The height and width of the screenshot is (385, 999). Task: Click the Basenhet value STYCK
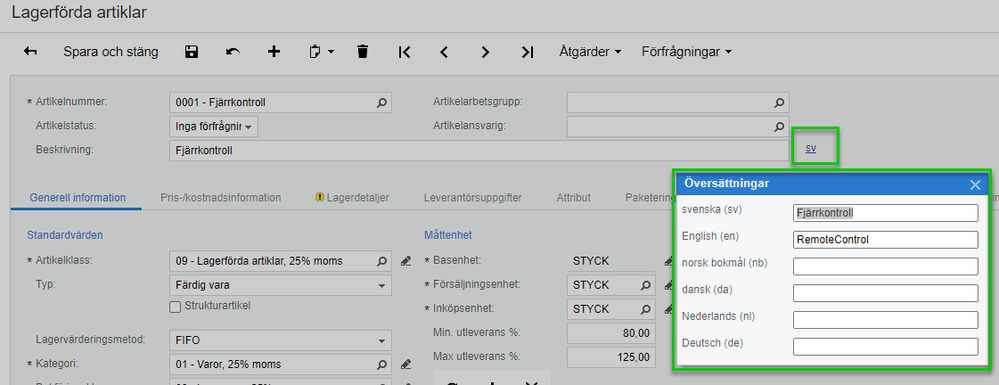point(591,261)
